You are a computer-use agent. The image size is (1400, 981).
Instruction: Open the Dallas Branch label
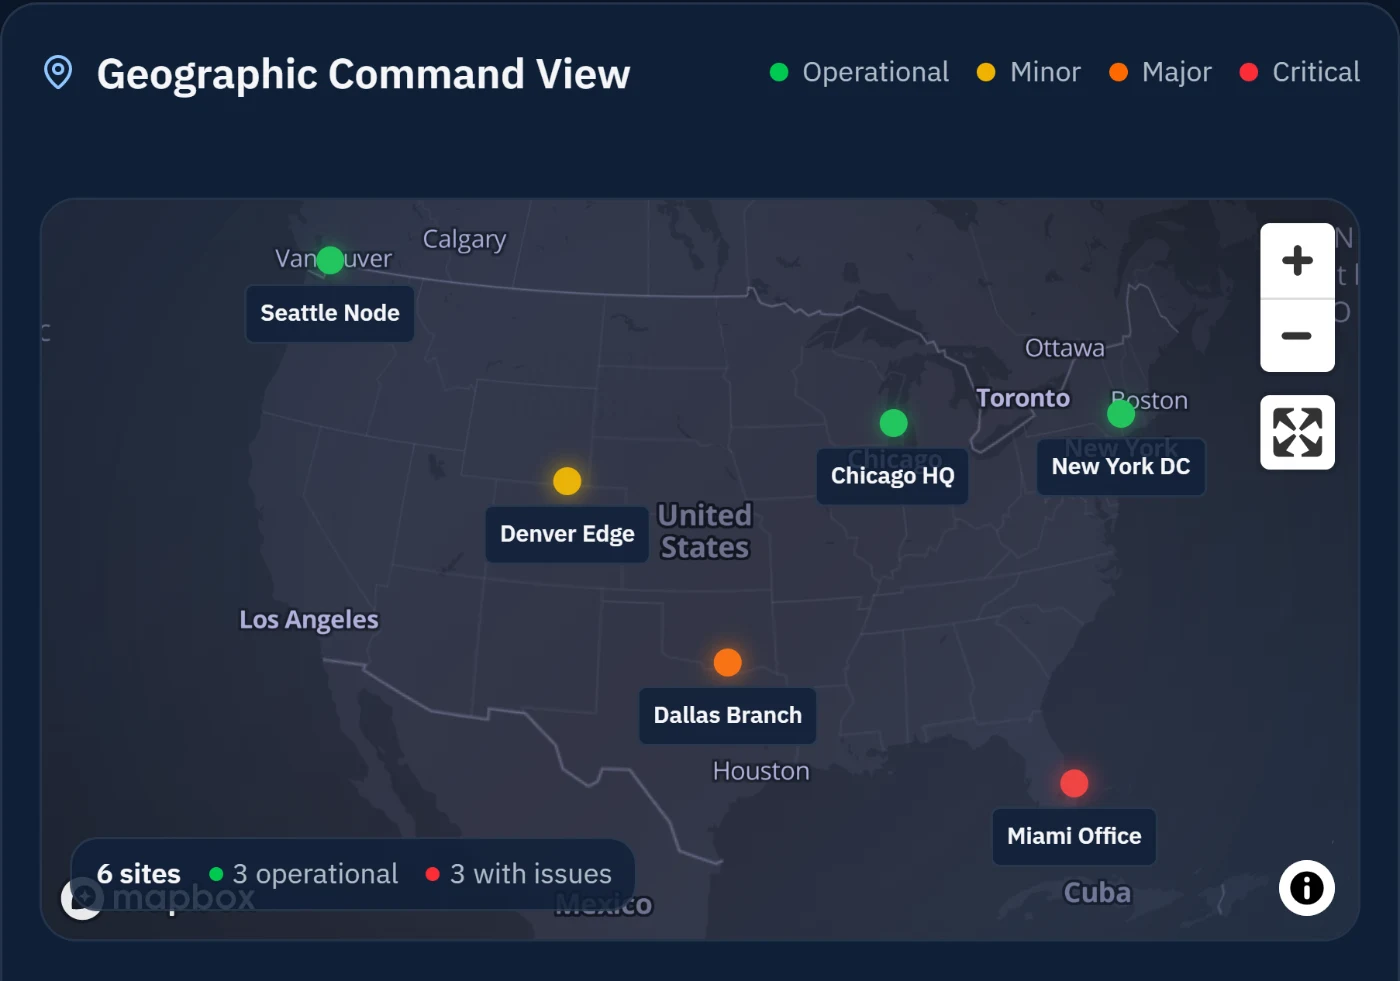[x=728, y=716]
